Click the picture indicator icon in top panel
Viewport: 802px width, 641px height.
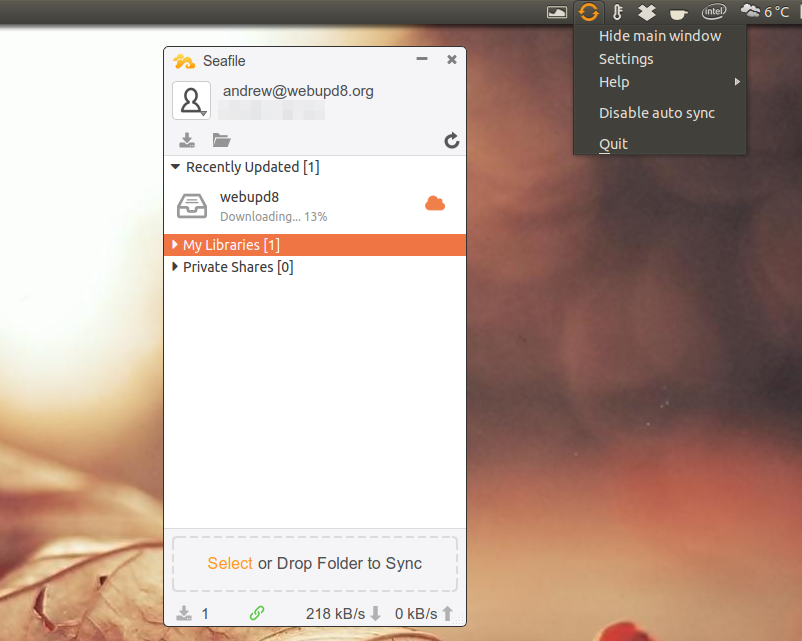click(x=557, y=12)
